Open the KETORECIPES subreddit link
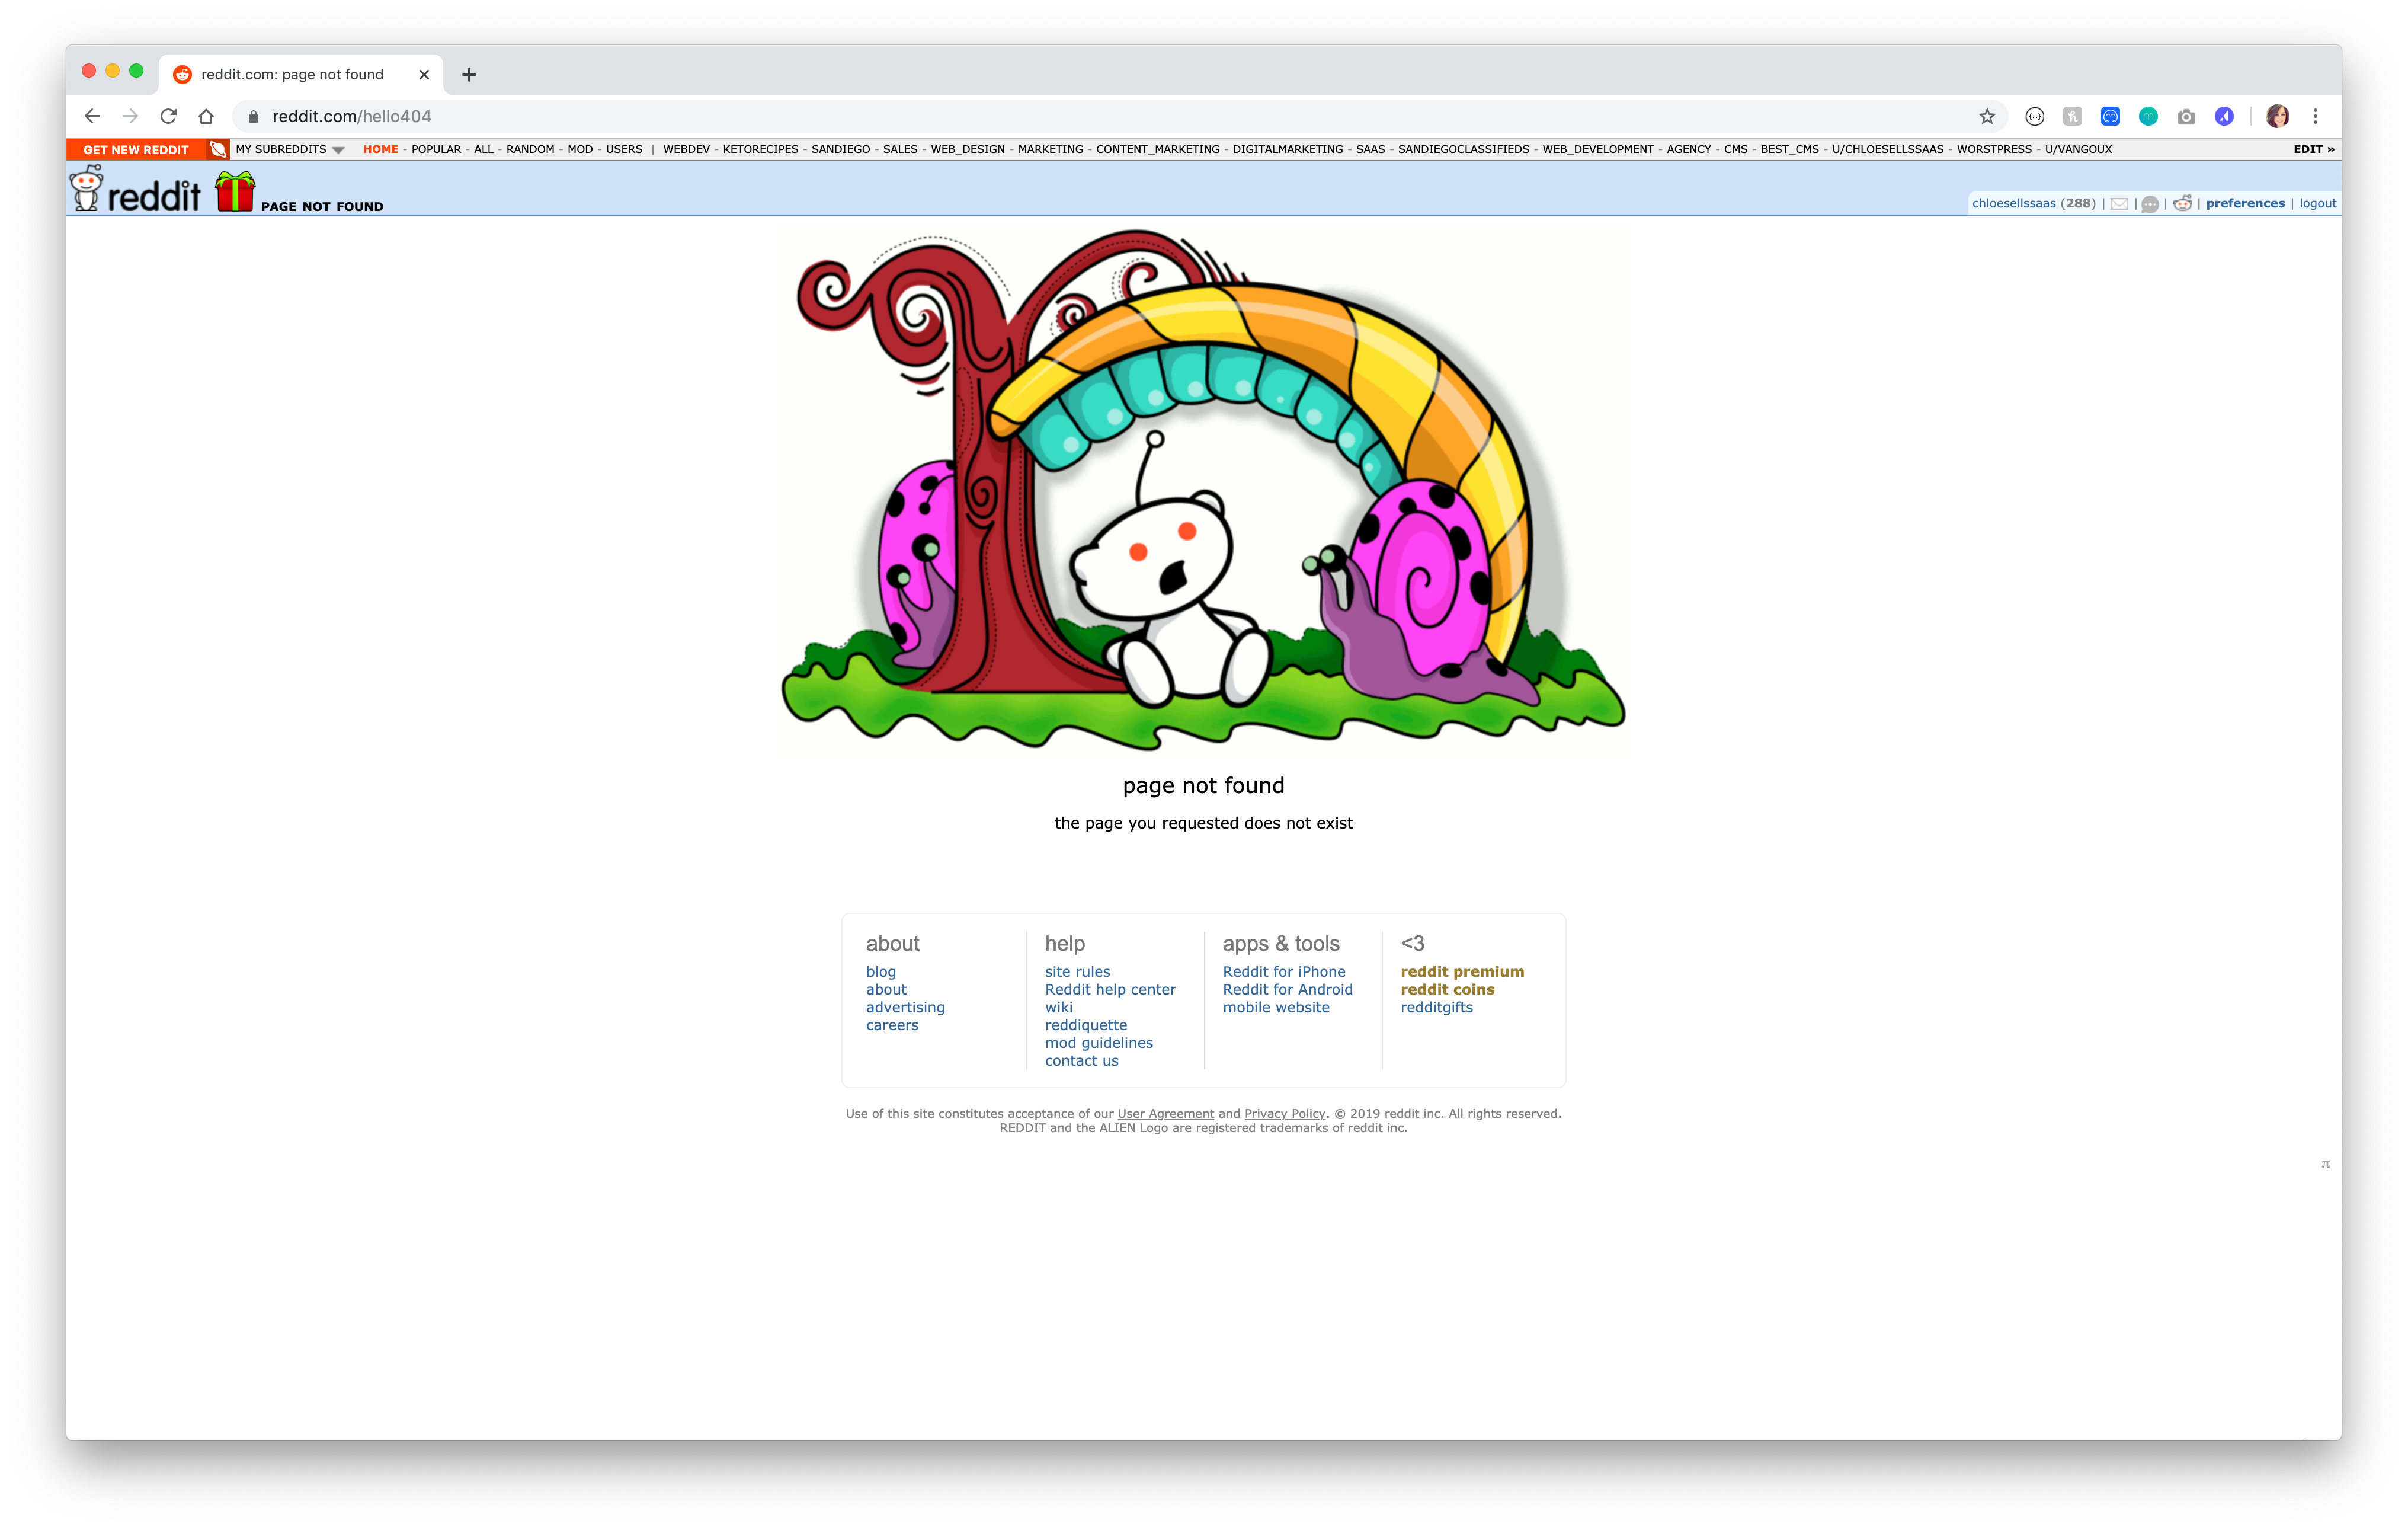The height and width of the screenshot is (1528, 2408). (760, 149)
